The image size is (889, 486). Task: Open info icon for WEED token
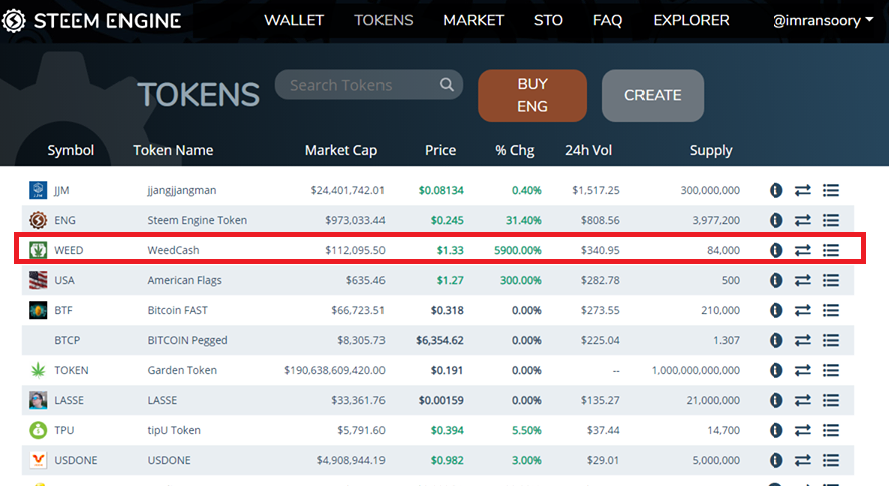coord(776,250)
